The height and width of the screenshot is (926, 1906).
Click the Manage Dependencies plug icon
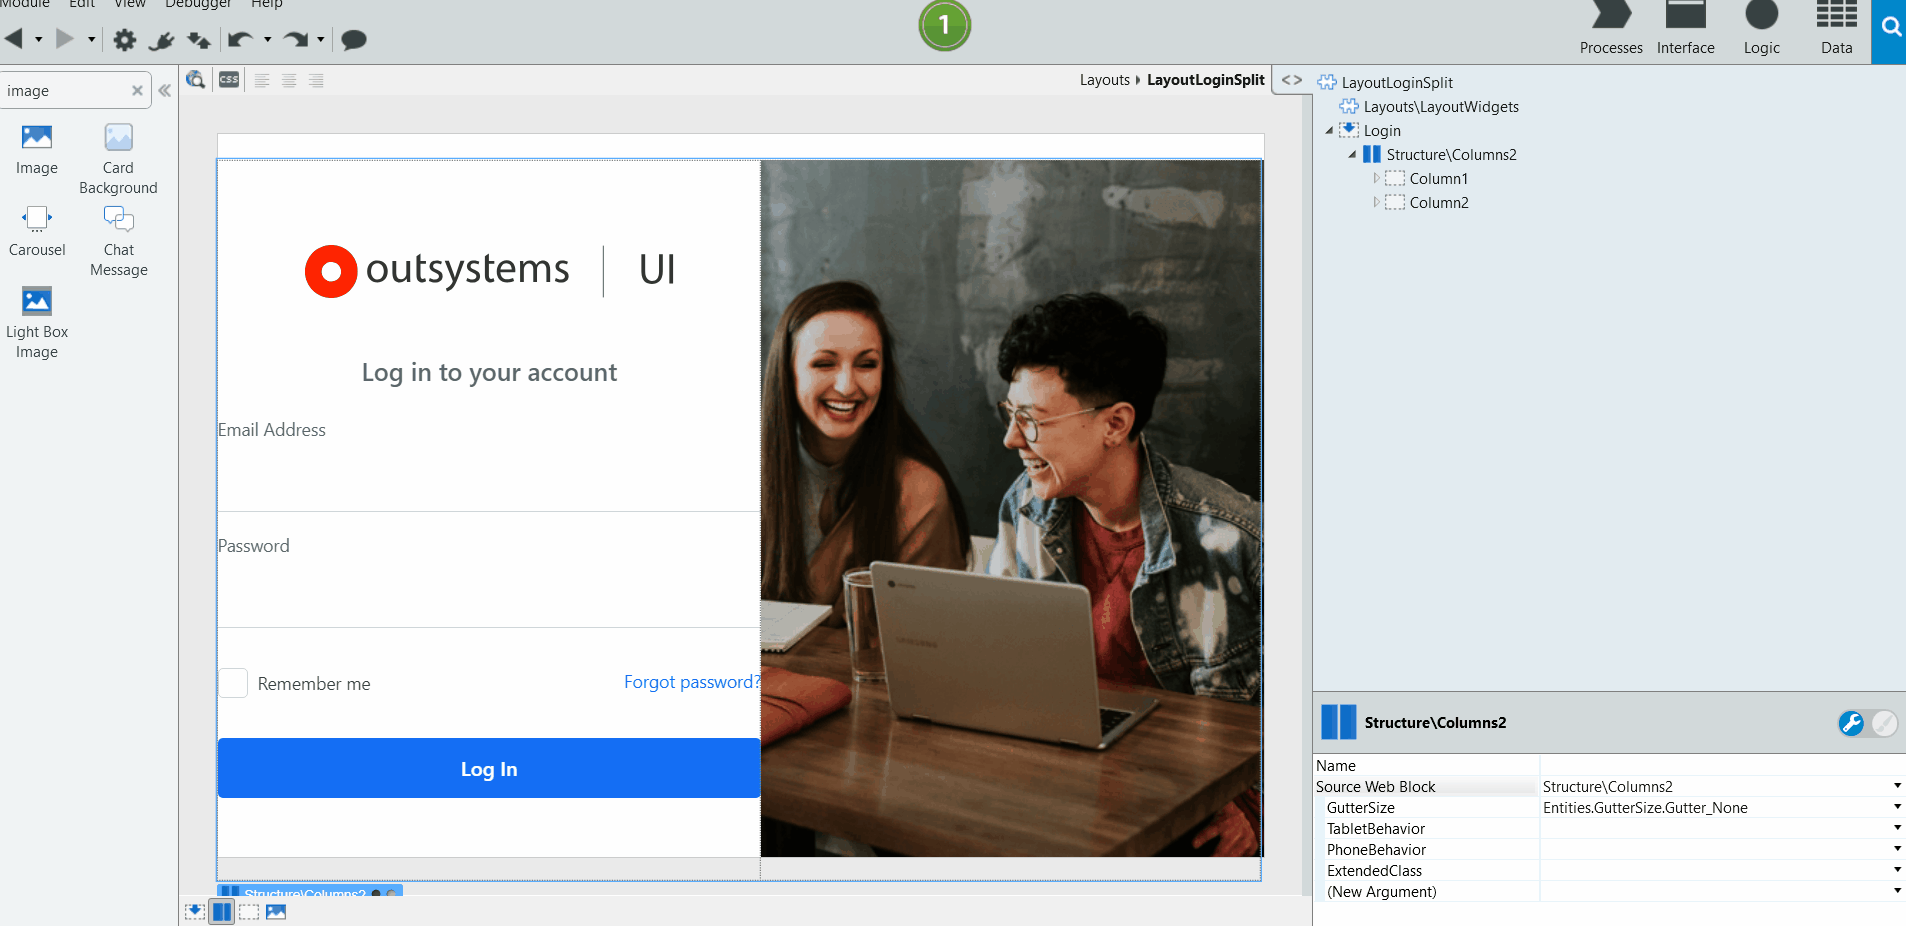tap(161, 40)
